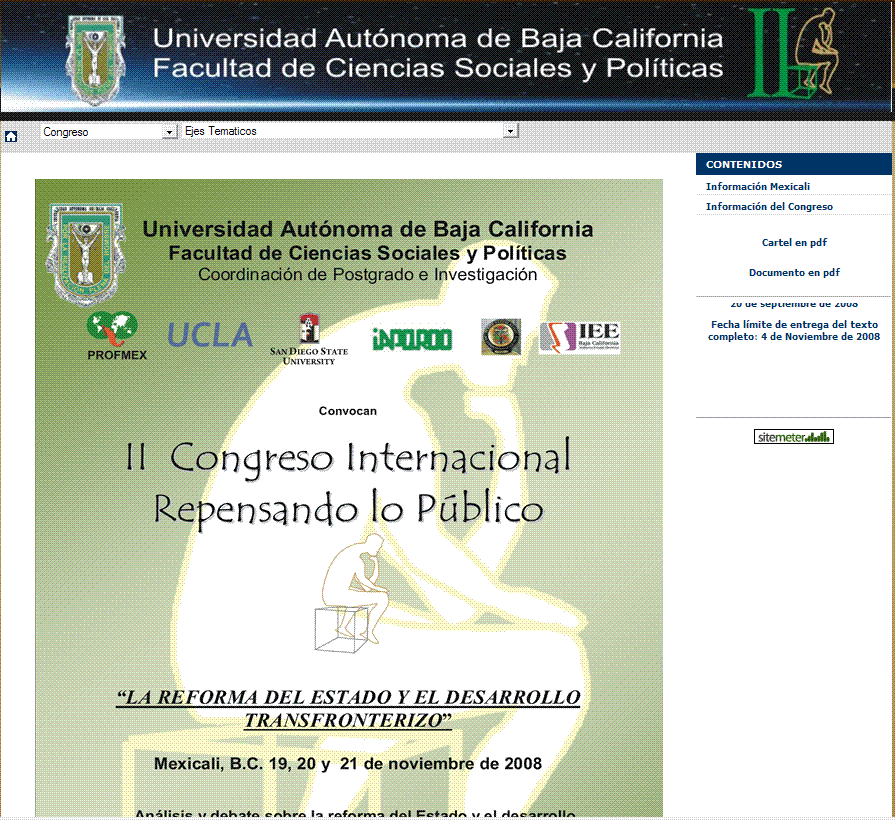Open the Documento en pdf link

point(794,273)
